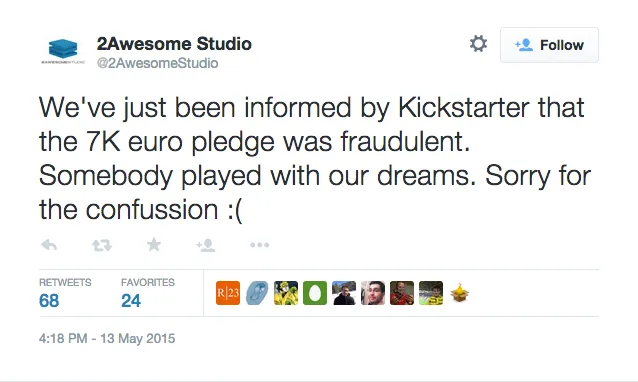
Task: Open the more options ellipsis
Action: click(x=260, y=245)
